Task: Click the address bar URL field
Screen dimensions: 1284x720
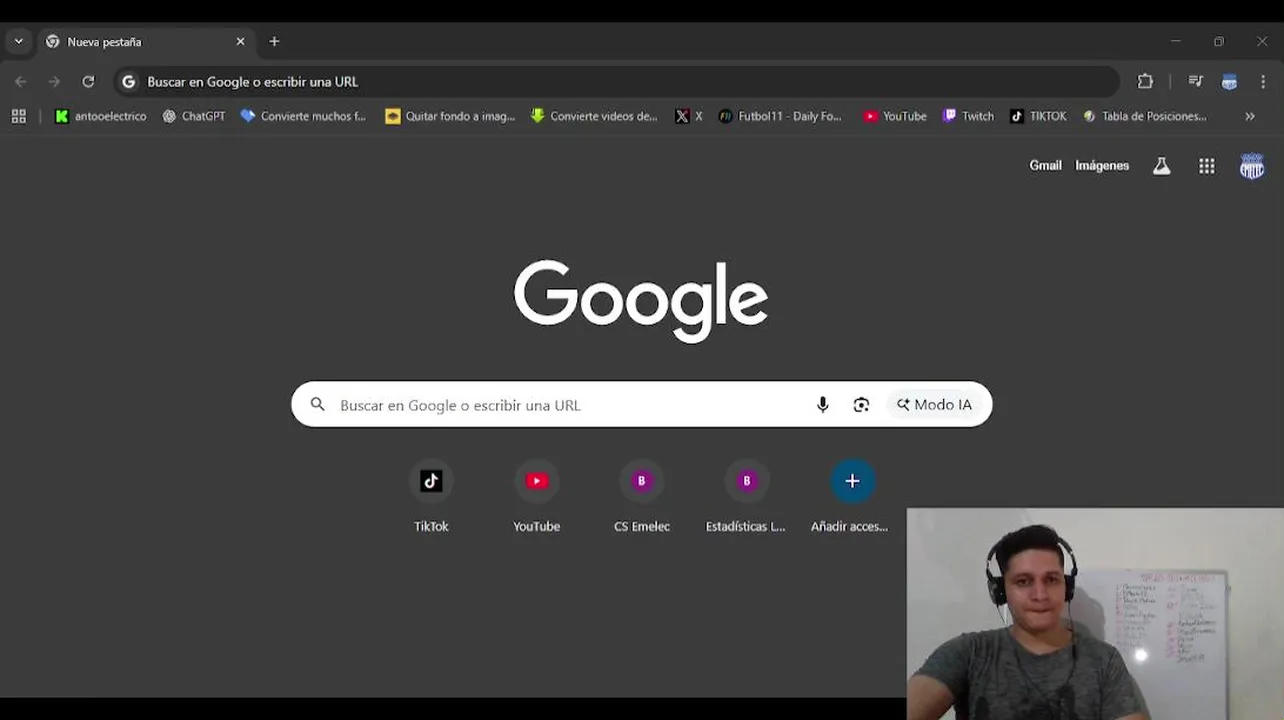Action: 617,82
